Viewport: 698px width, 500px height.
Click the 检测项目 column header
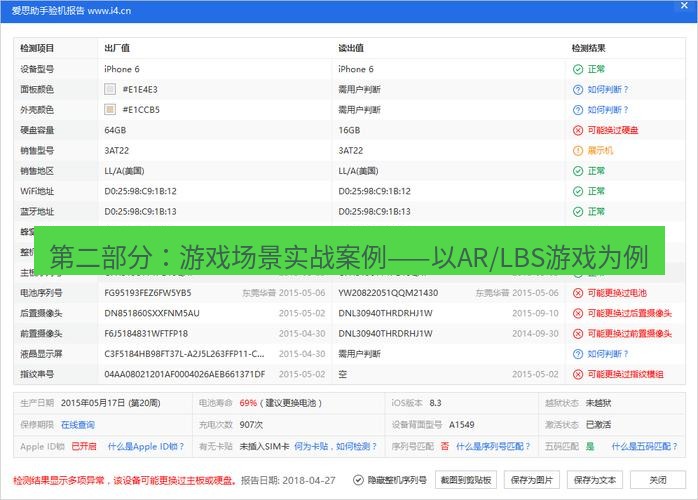(37, 48)
